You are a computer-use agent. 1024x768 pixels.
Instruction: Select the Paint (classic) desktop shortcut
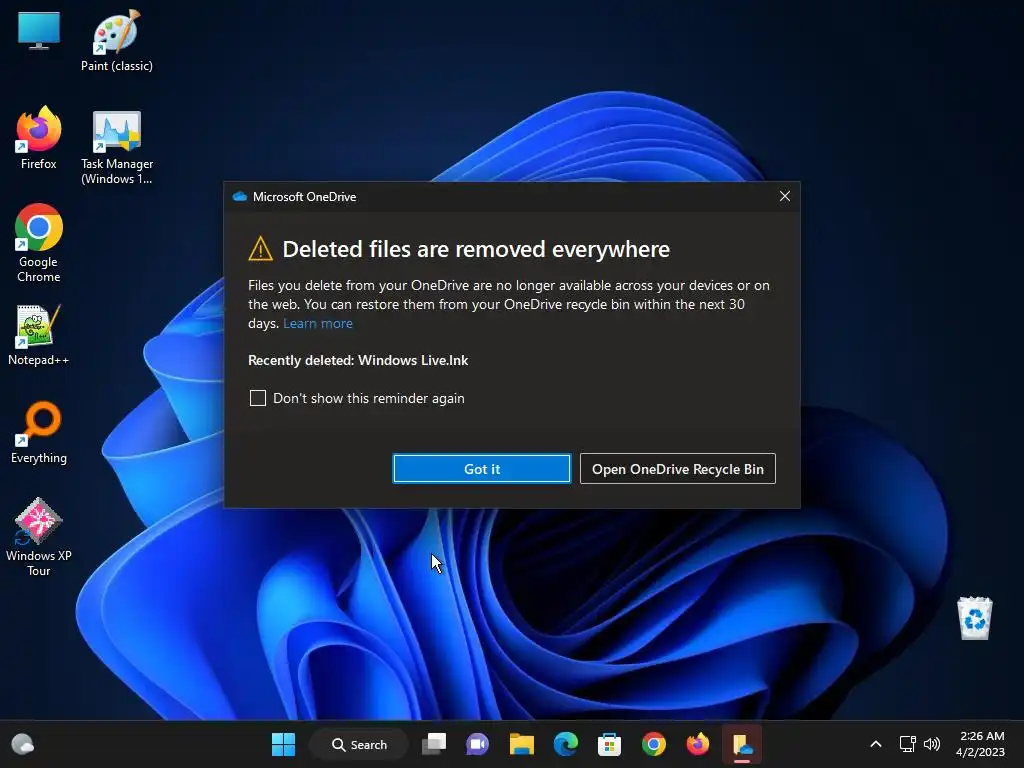point(117,40)
